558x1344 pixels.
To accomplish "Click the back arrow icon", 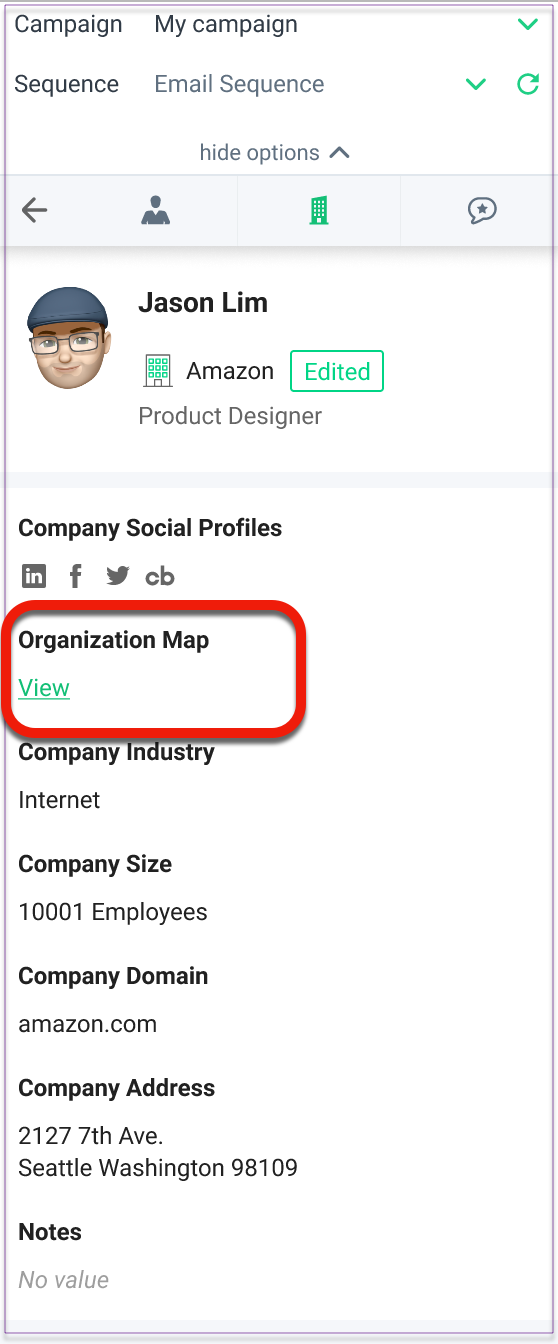I will click(x=35, y=210).
